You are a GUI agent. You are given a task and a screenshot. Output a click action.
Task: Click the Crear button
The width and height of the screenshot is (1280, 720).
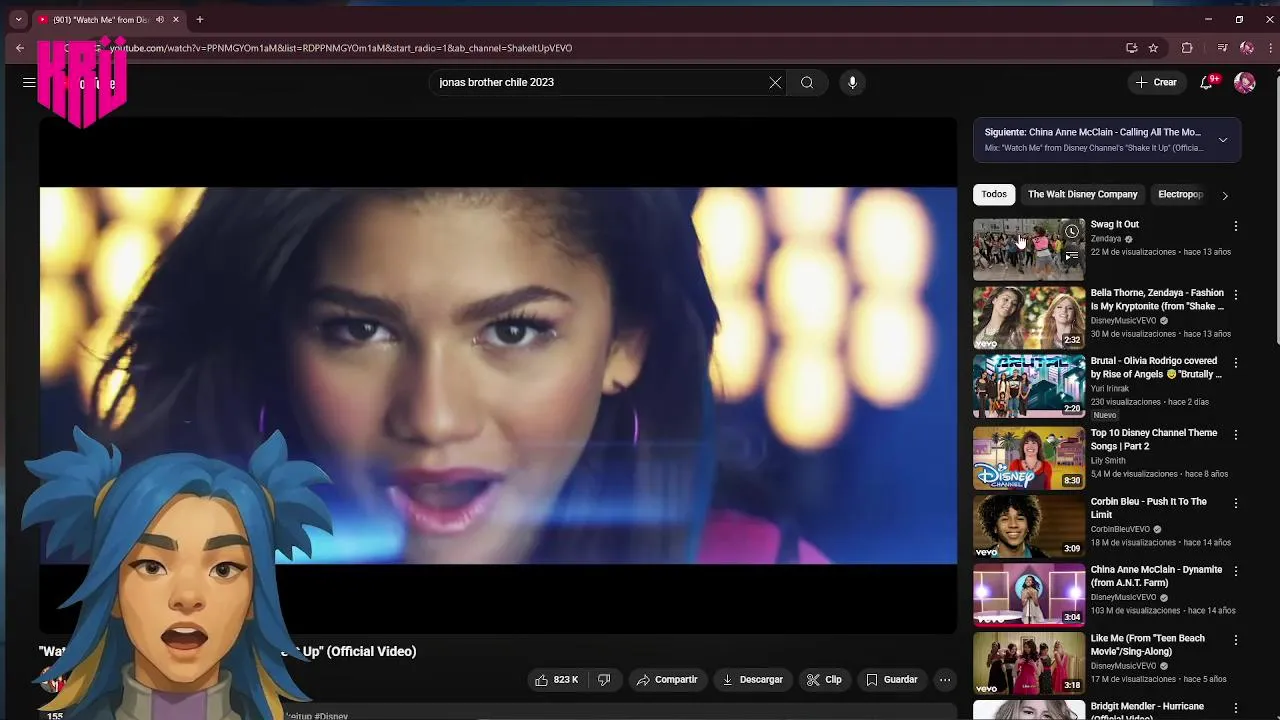click(x=1157, y=82)
